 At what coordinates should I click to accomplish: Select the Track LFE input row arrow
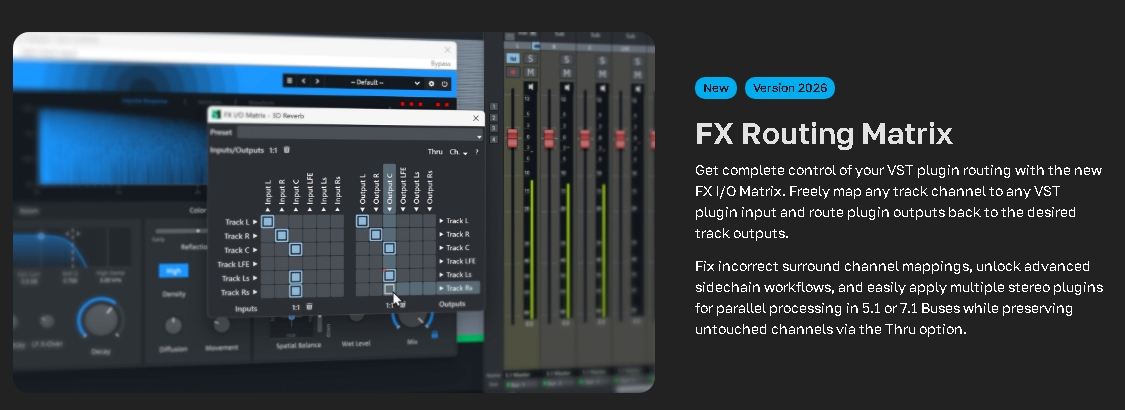tap(255, 264)
